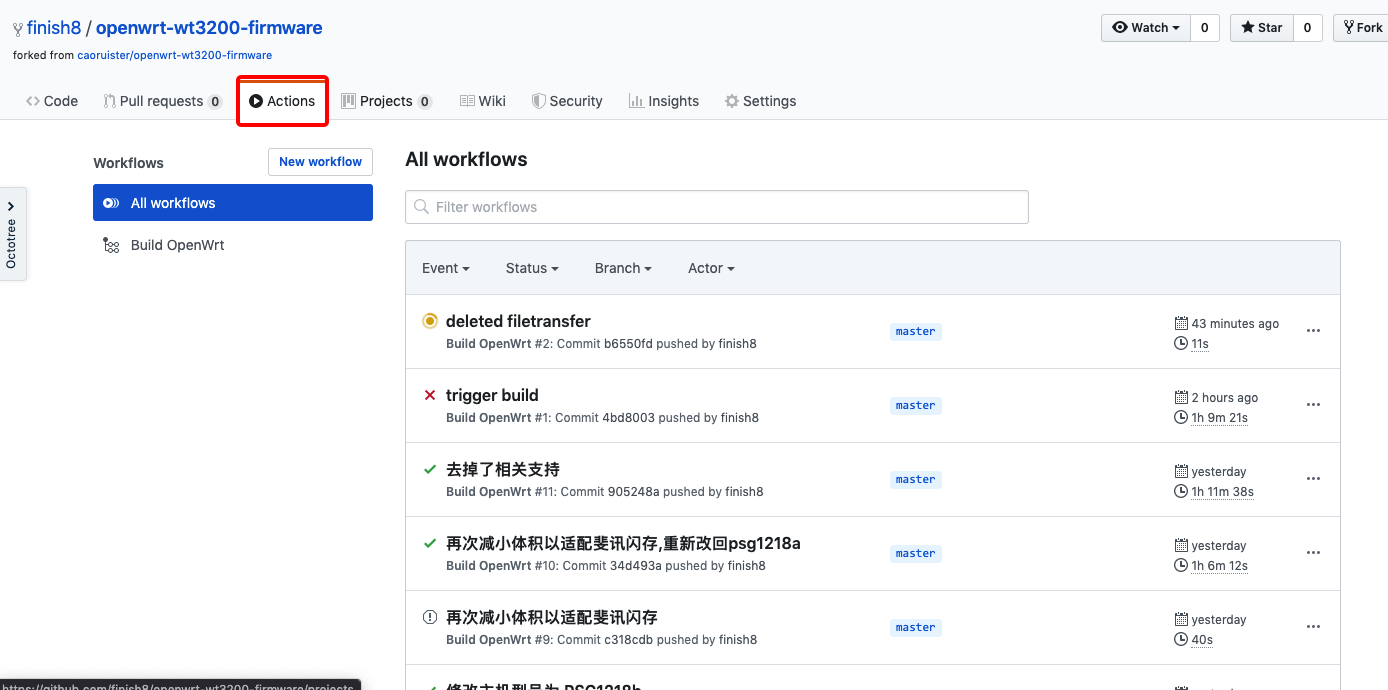Click the calendar icon beside '43 minutes ago'

coord(1181,323)
